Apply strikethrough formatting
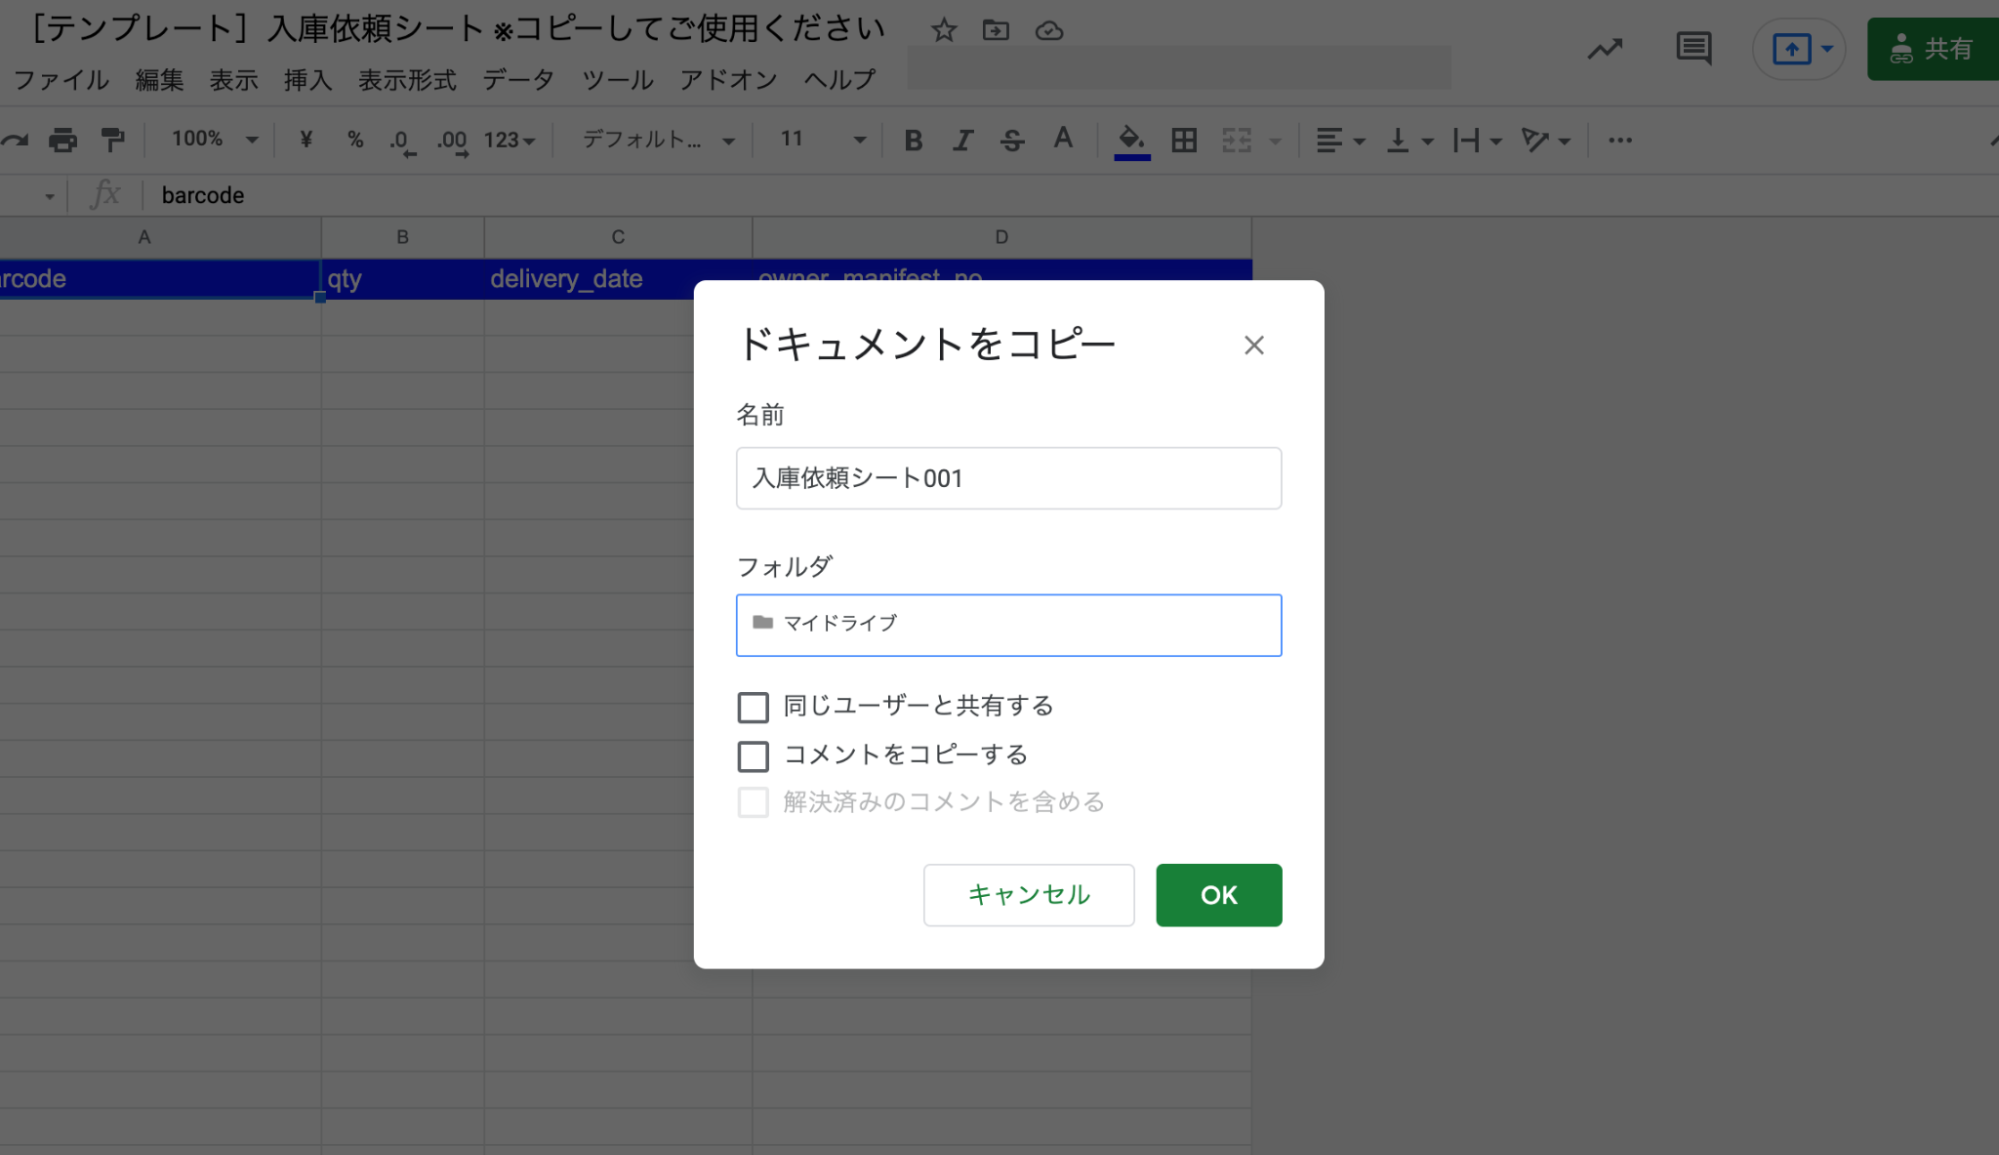The image size is (1999, 1155). (1012, 140)
